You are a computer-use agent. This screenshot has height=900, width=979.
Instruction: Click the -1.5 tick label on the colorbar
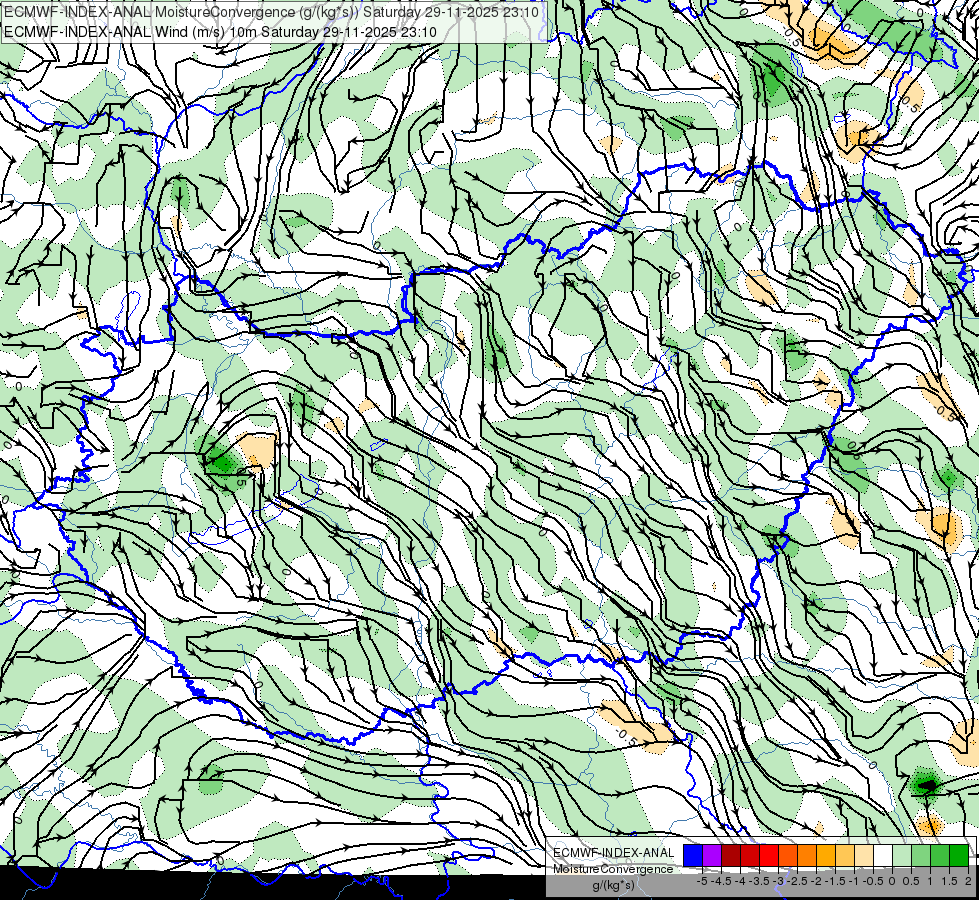click(x=835, y=881)
